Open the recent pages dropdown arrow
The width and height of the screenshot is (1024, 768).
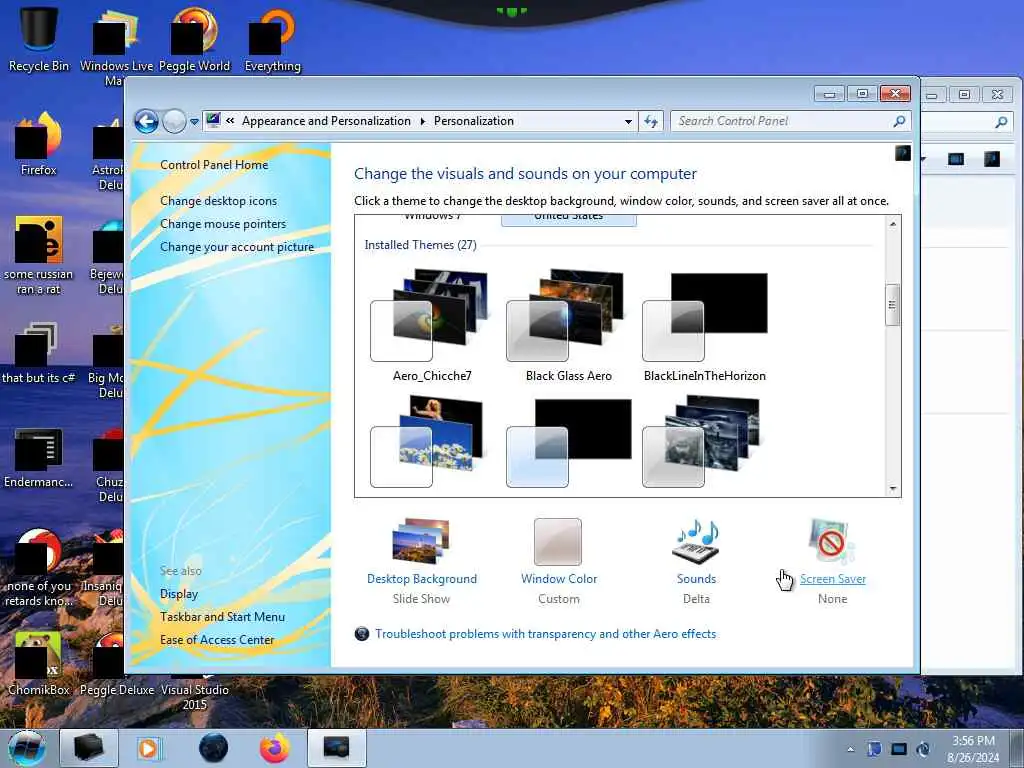[x=194, y=121]
